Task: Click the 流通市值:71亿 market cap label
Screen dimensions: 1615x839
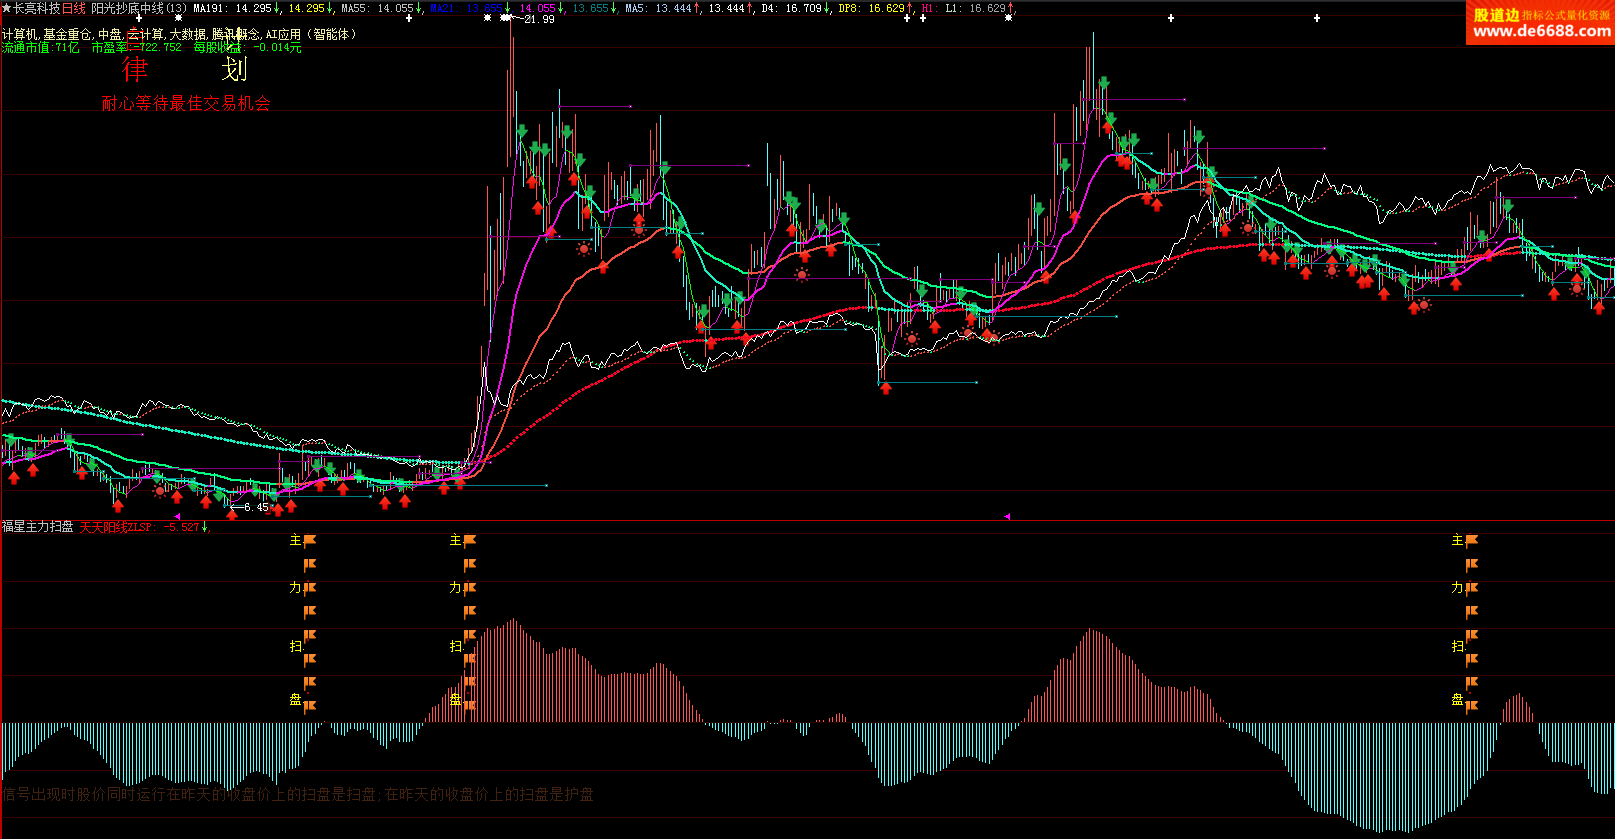Action: coord(41,47)
